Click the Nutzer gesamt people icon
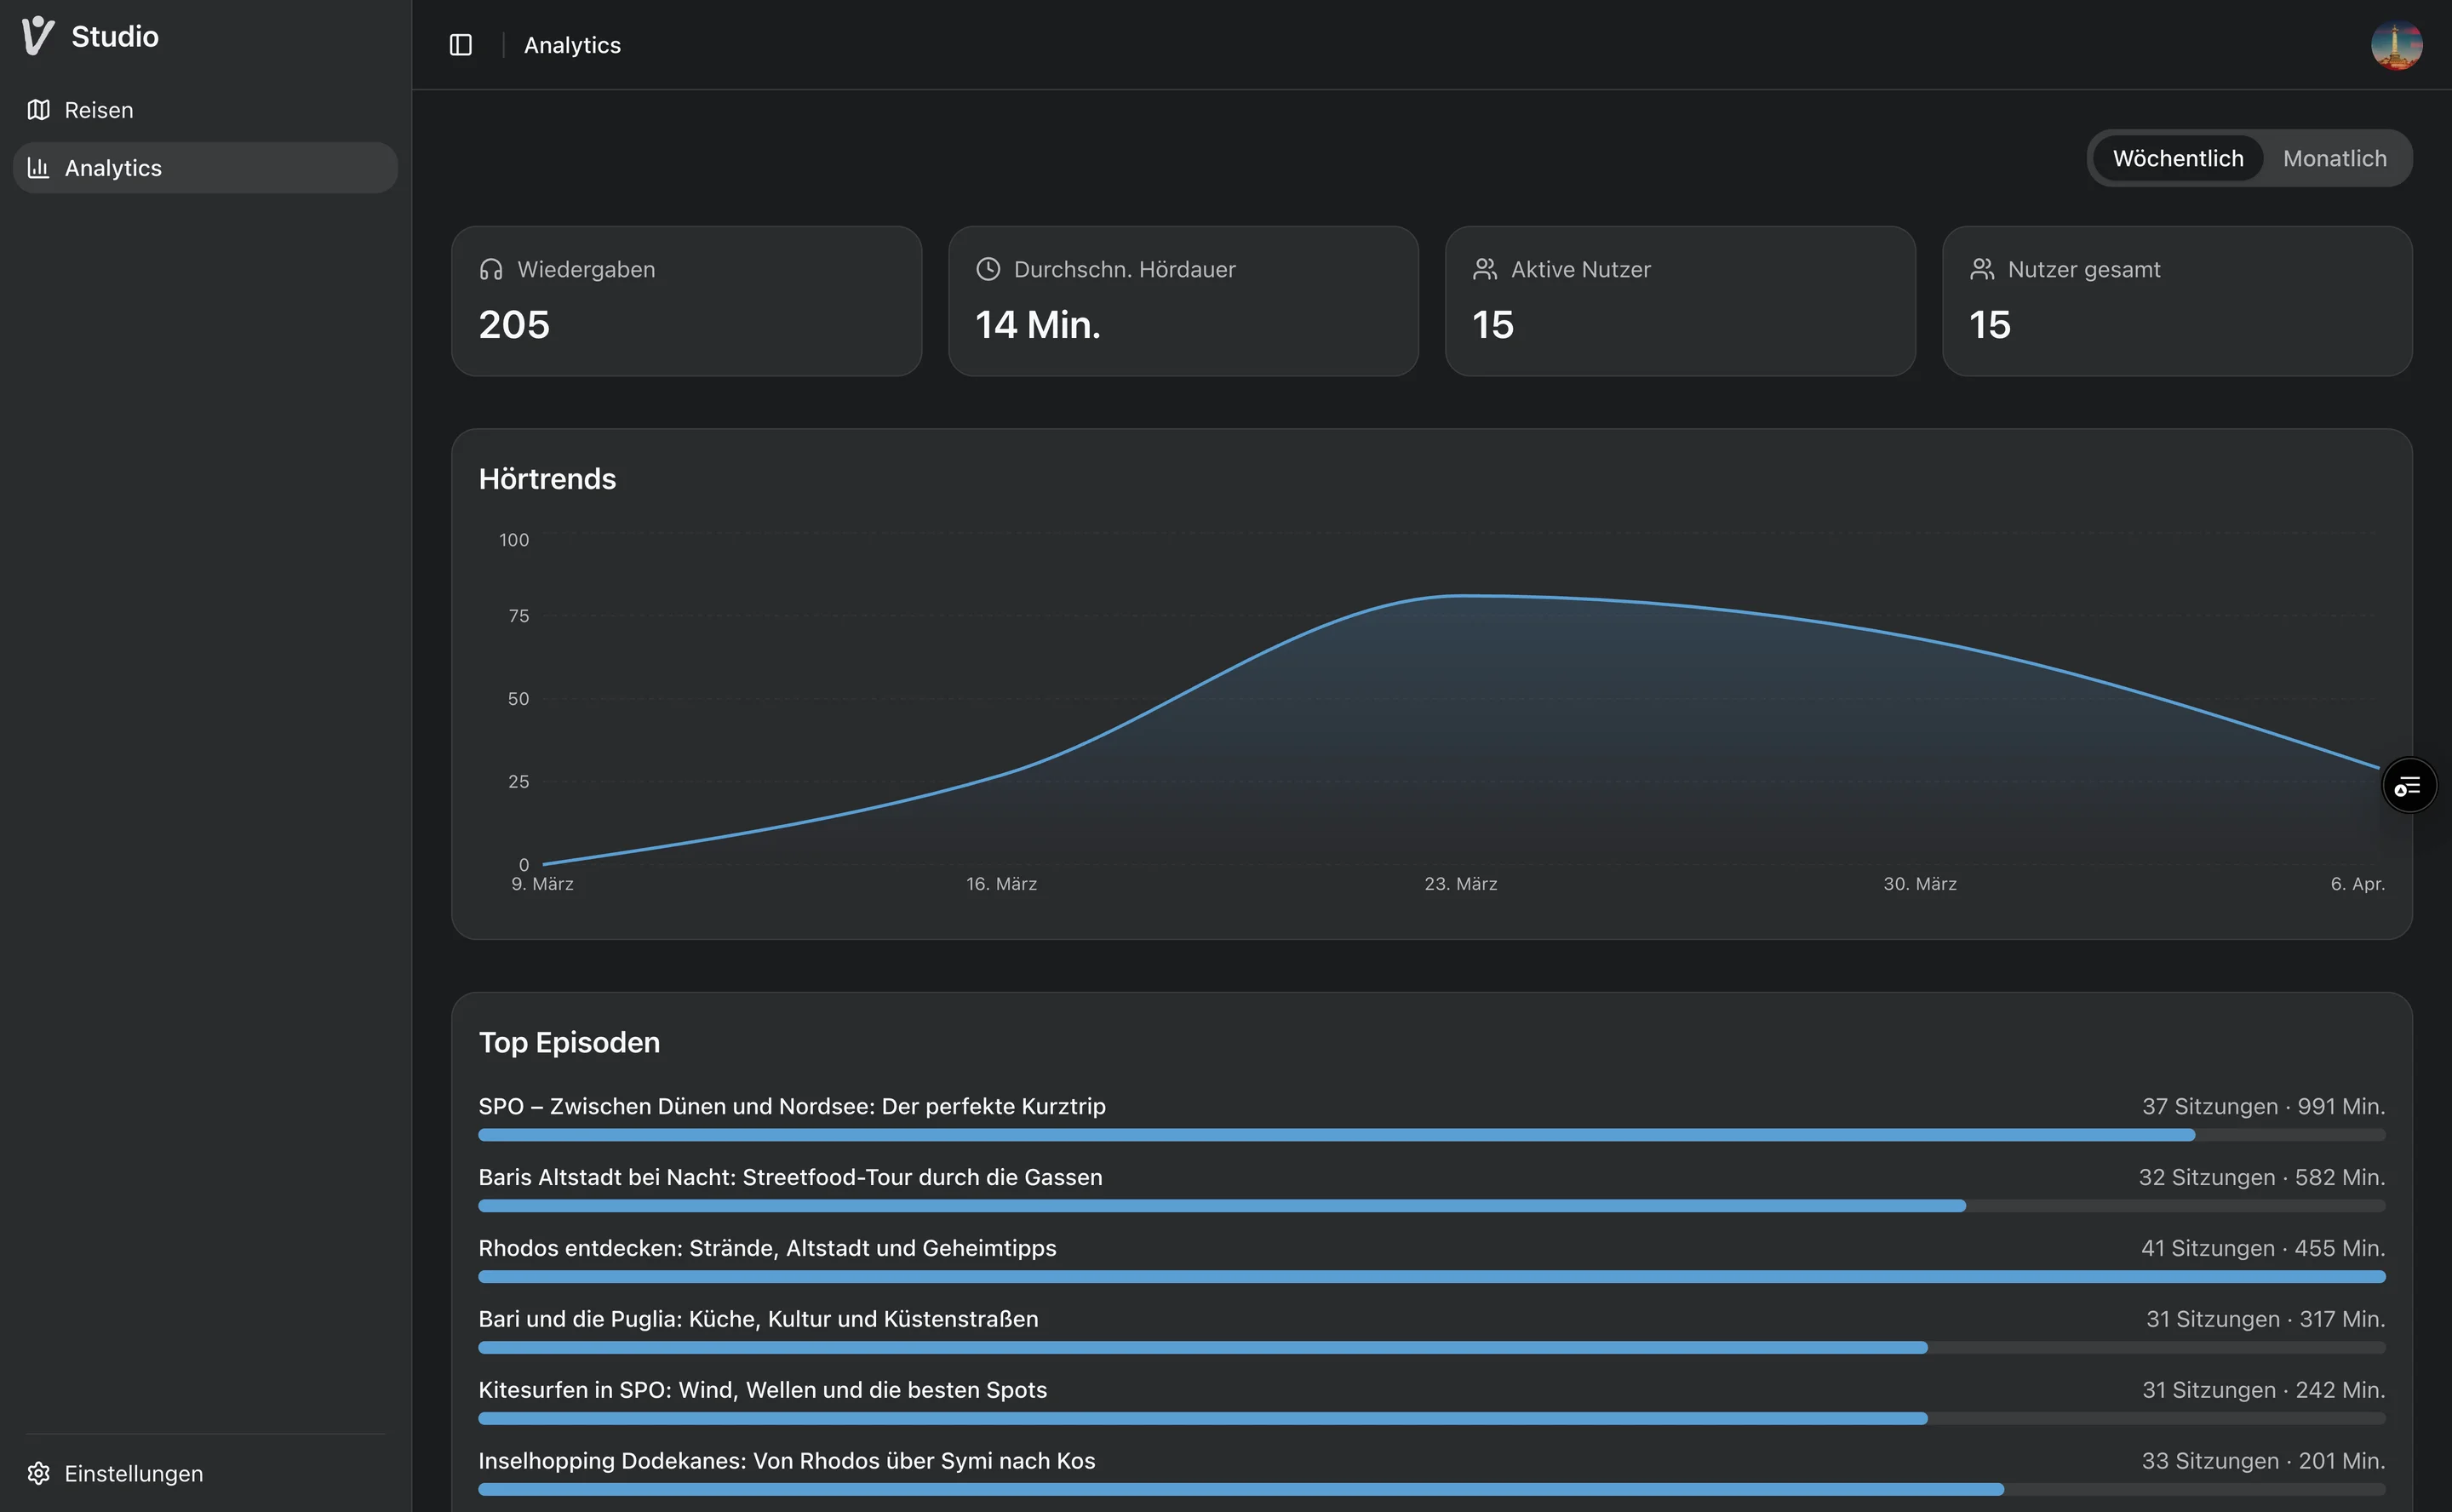 tap(1981, 268)
